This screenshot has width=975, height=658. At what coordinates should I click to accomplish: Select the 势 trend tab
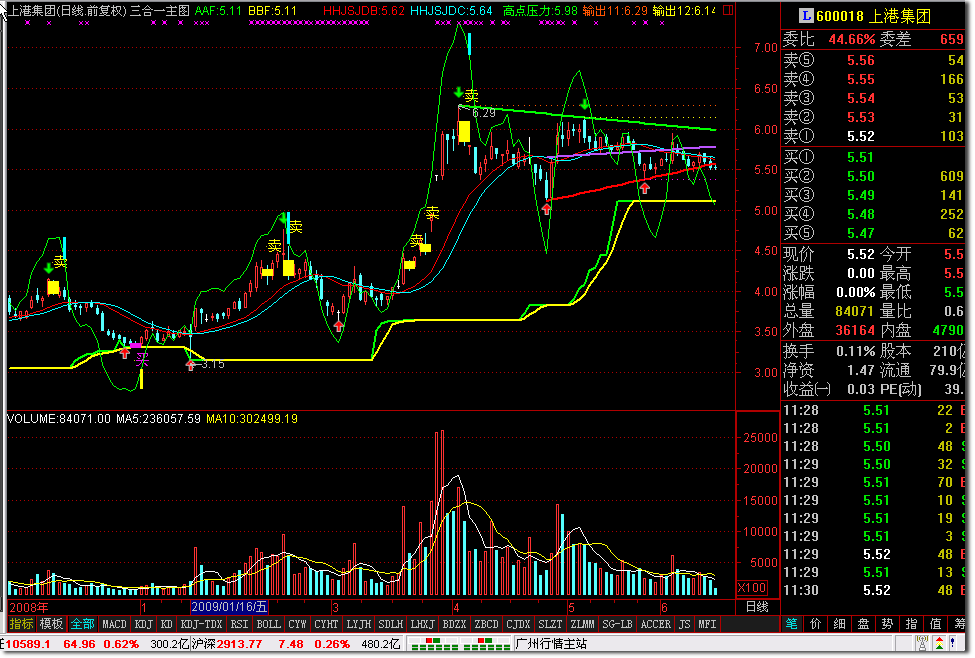[887, 624]
